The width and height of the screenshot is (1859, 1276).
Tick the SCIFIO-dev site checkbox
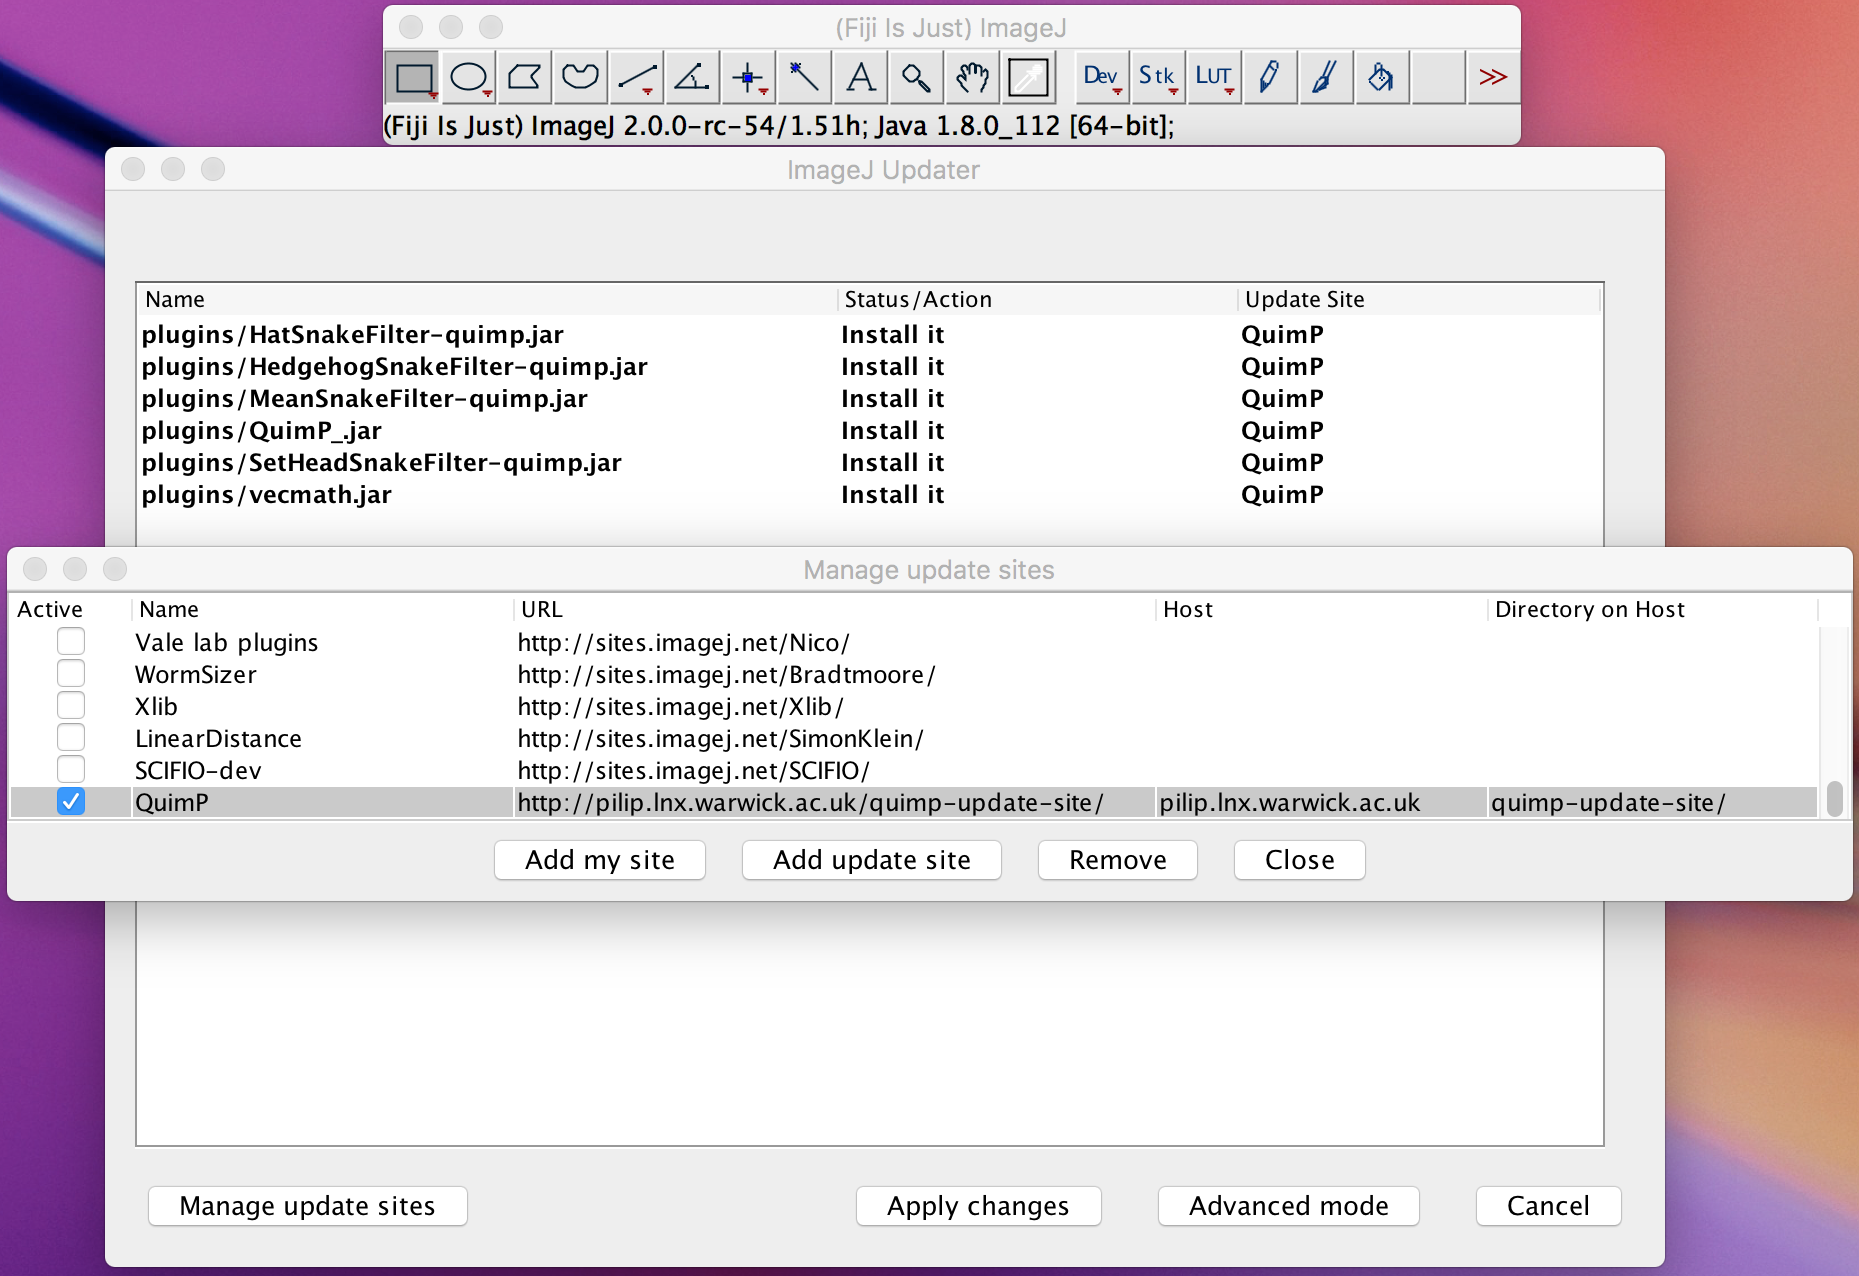tap(71, 770)
